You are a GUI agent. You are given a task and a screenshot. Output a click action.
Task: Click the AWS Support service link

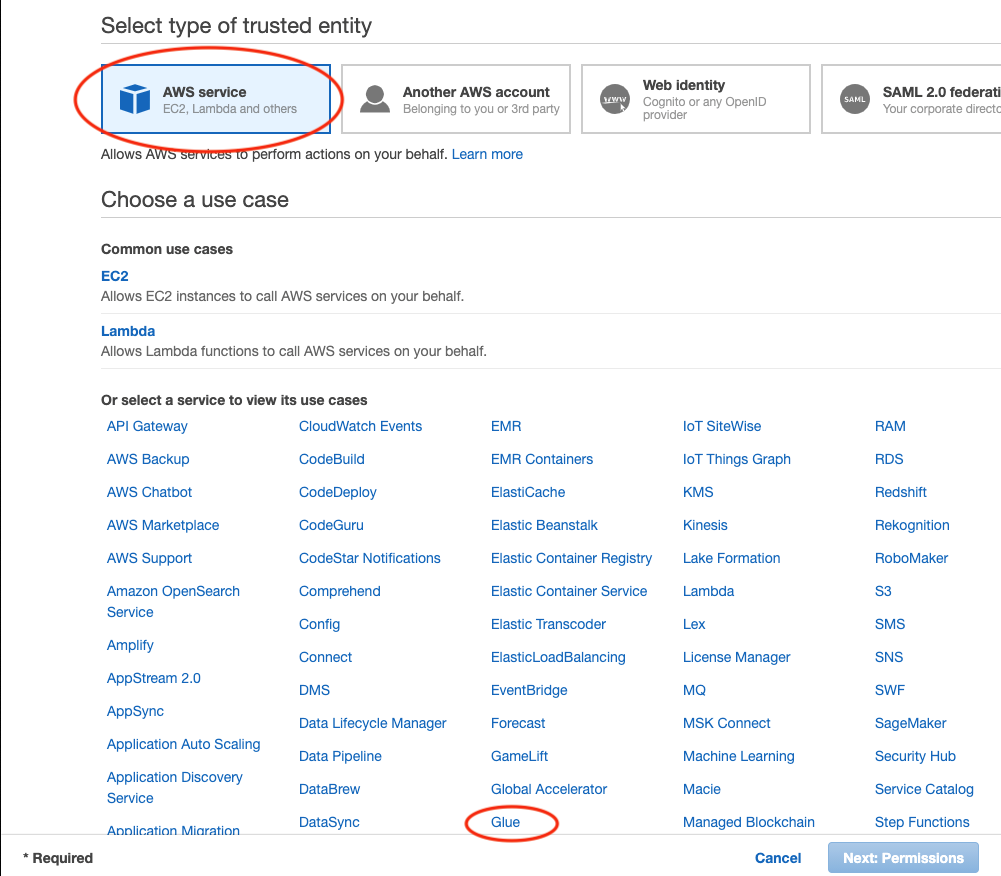[x=149, y=558]
